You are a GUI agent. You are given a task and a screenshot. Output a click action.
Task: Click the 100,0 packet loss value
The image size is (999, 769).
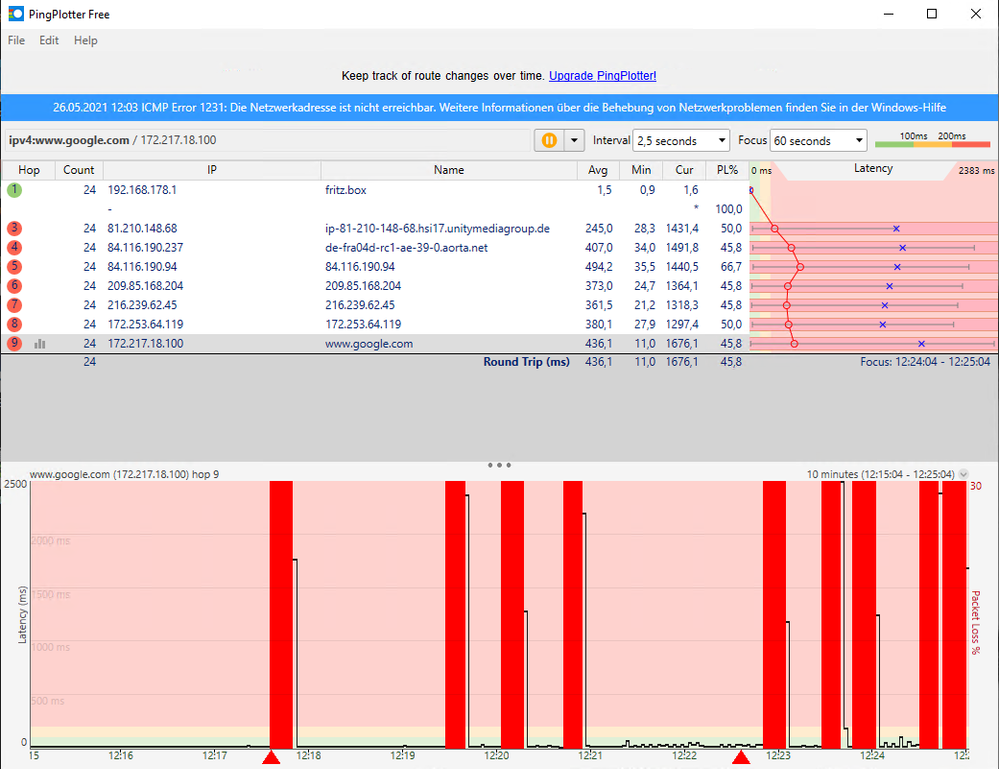point(729,209)
